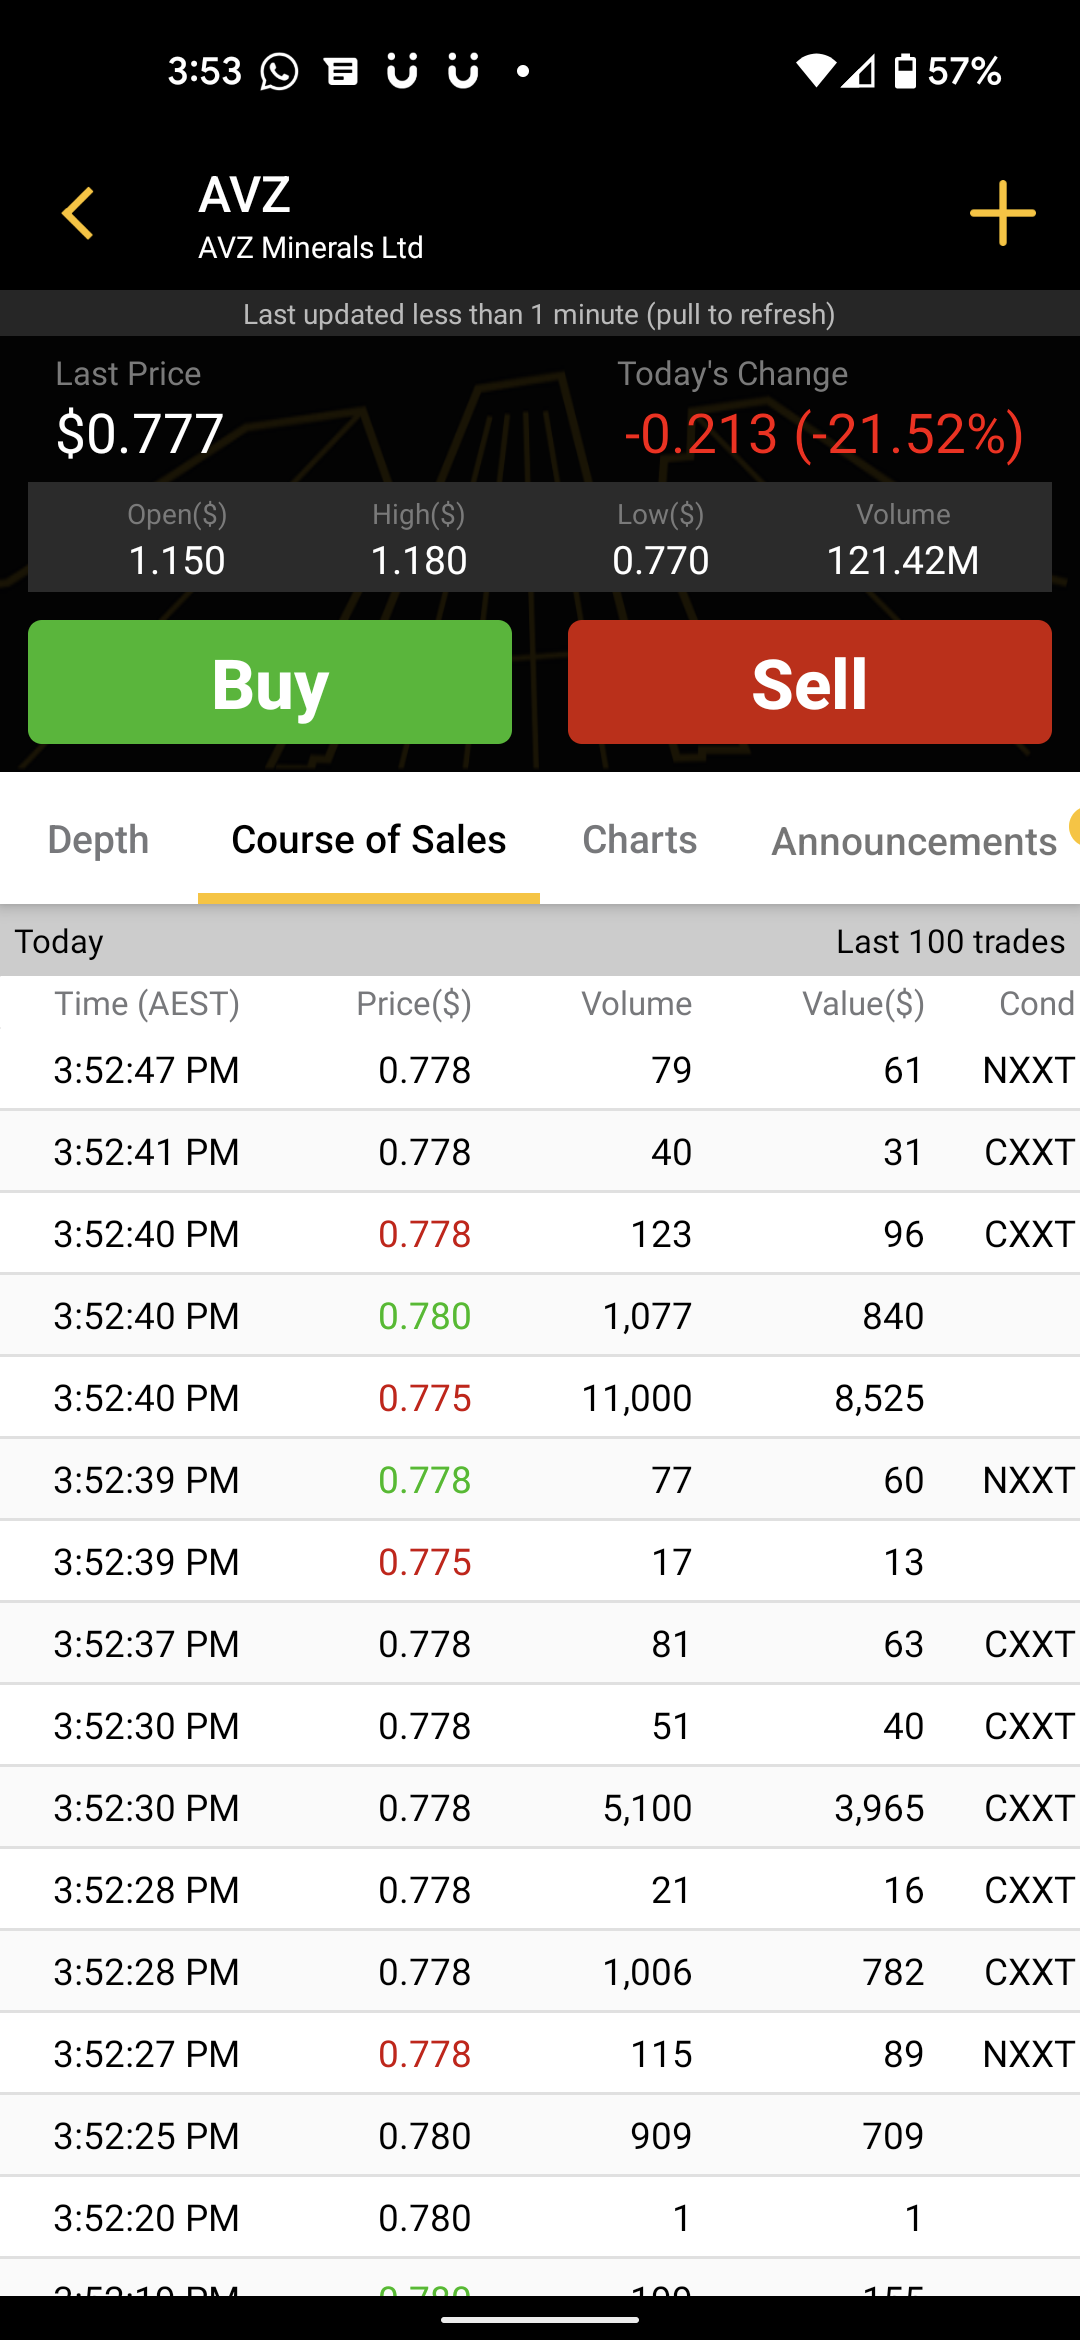Tap the message notification icon in status bar
The width and height of the screenshot is (1080, 2340).
(x=341, y=71)
